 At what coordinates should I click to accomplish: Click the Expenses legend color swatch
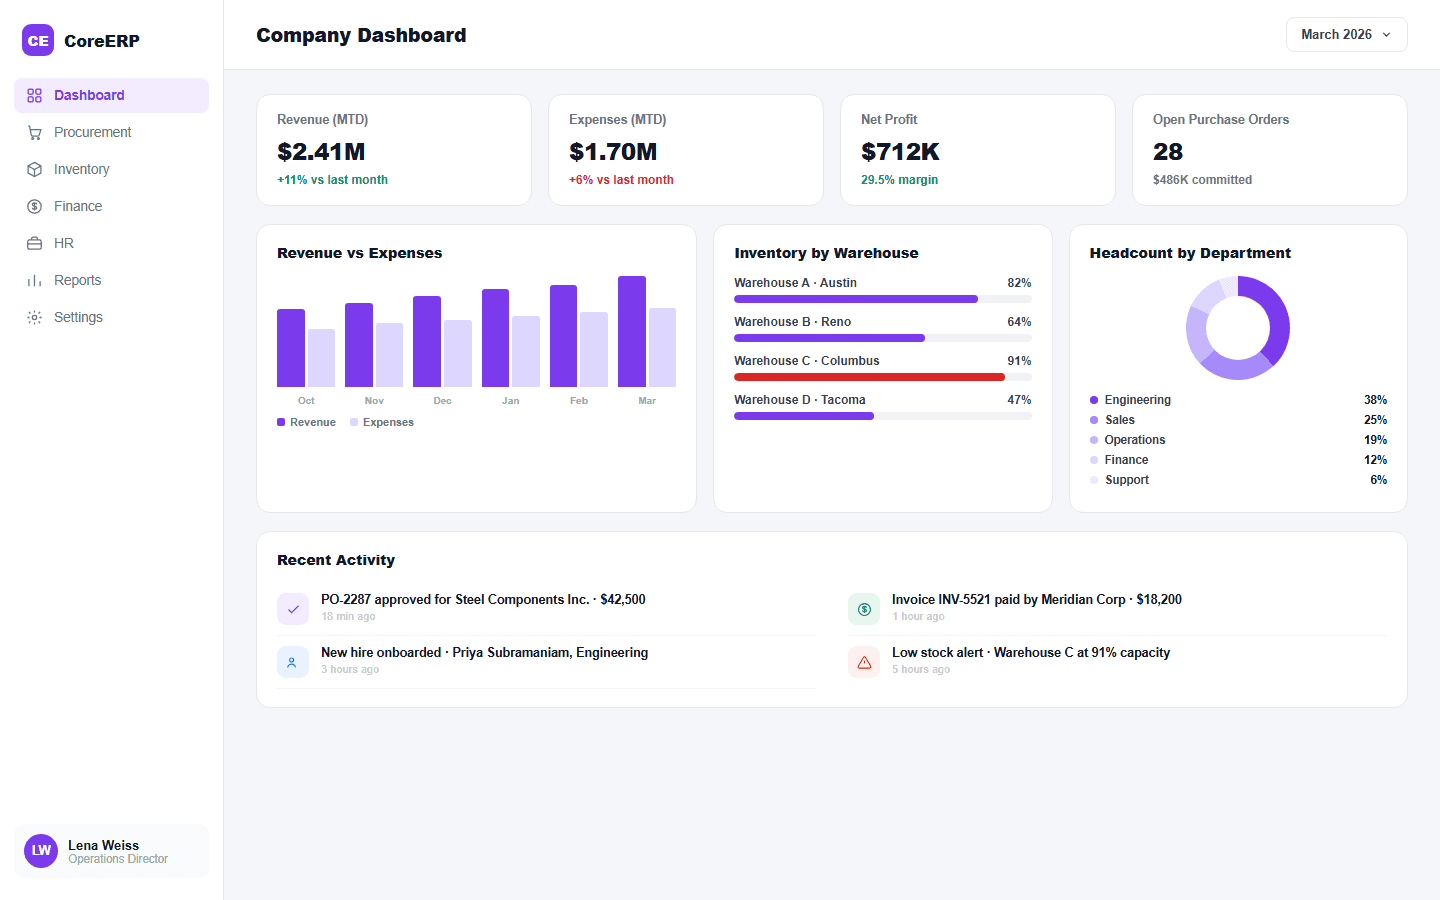coord(354,422)
